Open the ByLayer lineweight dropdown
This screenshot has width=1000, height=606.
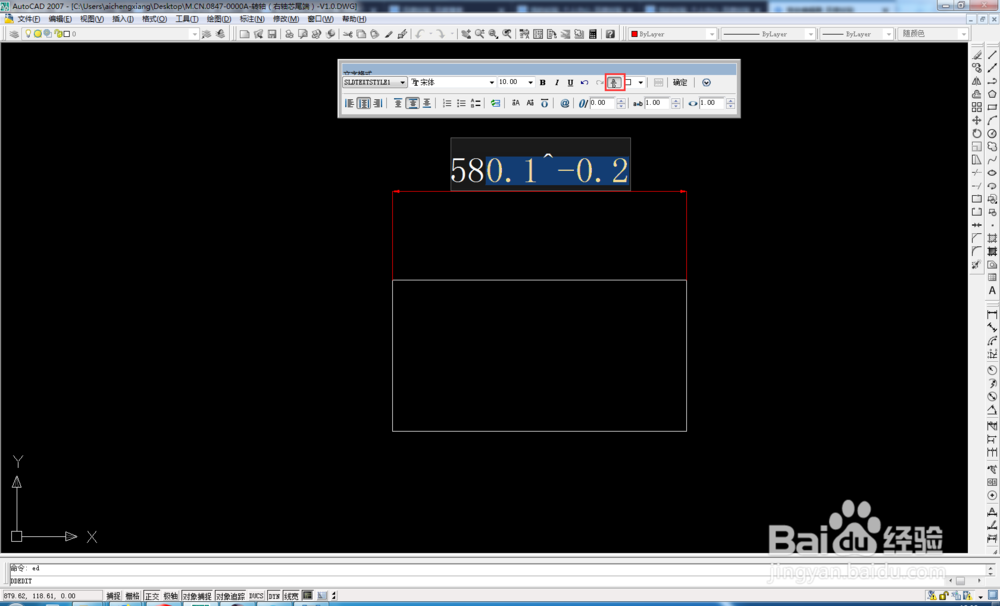coord(856,34)
